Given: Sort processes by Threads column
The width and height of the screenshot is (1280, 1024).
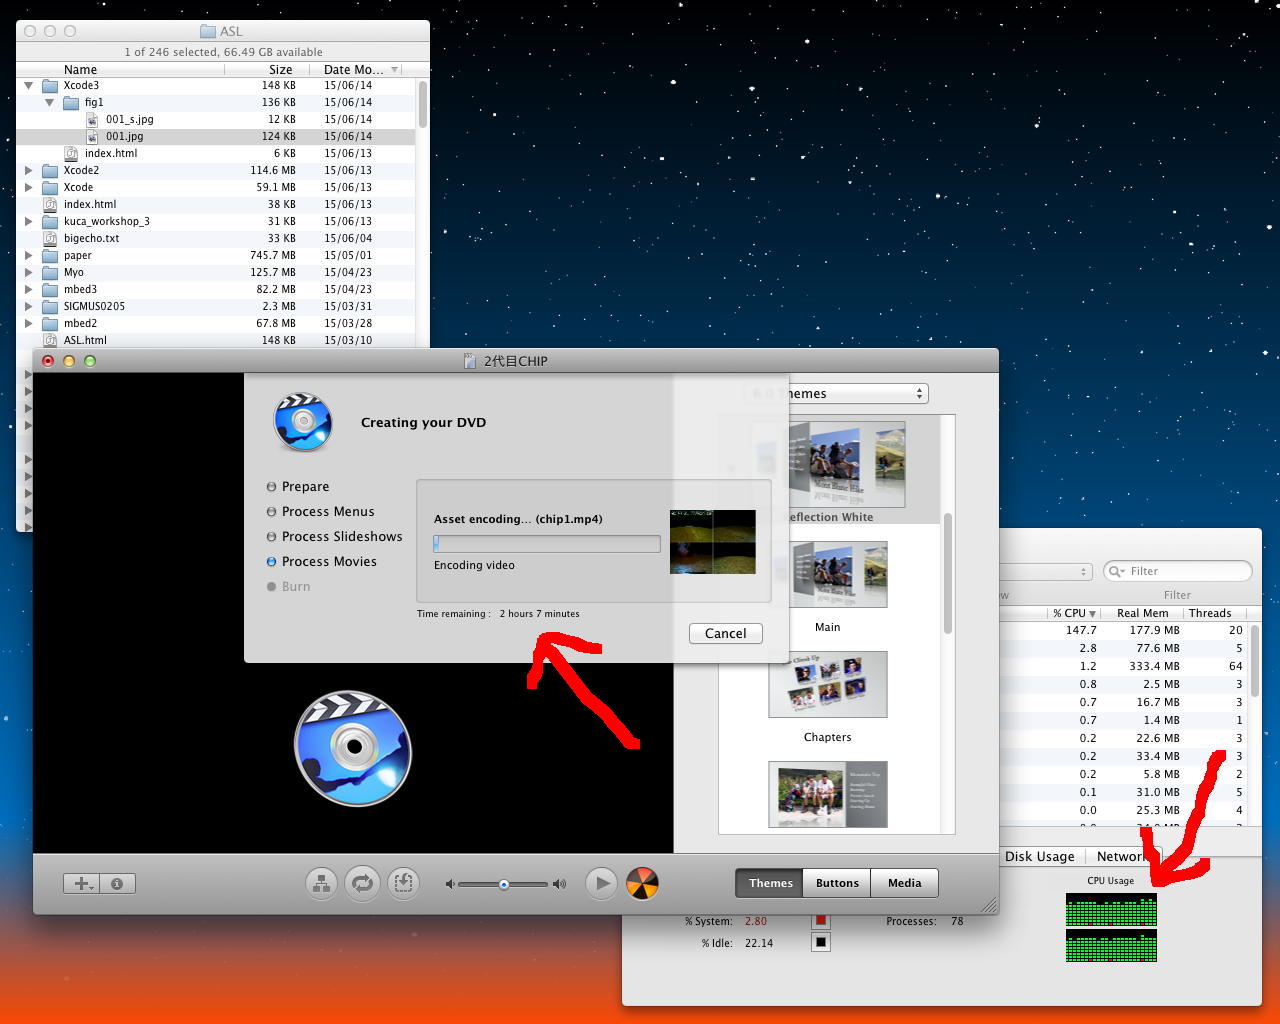Looking at the screenshot, I should point(1214,613).
